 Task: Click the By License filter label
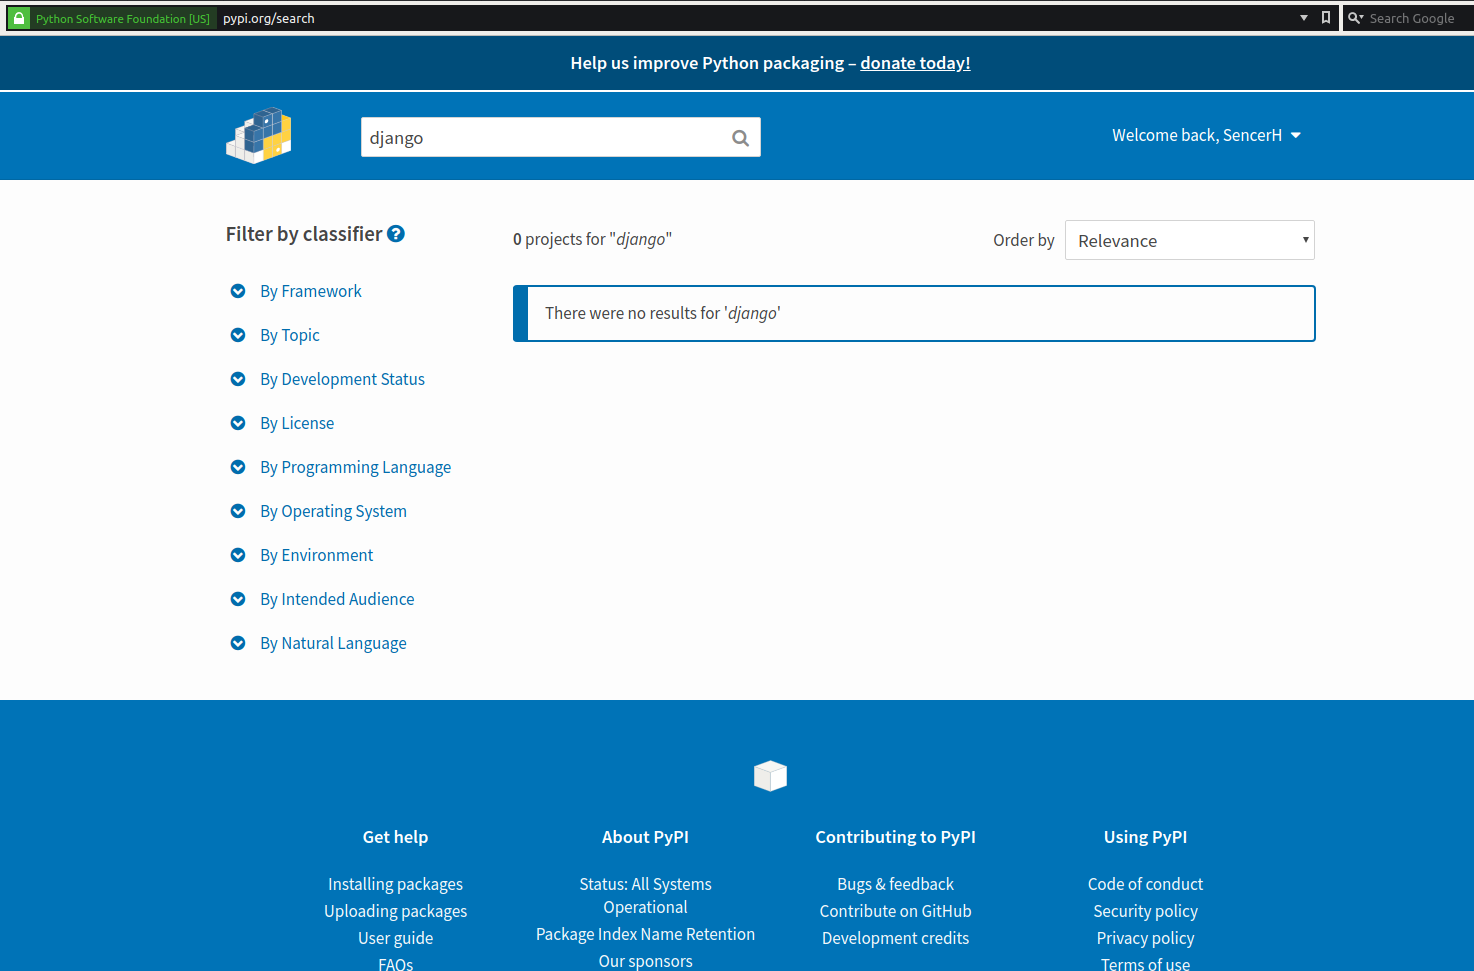(297, 423)
